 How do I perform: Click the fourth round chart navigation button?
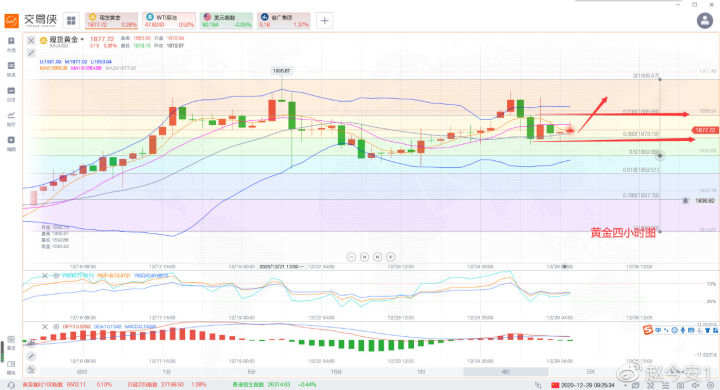click(390, 257)
